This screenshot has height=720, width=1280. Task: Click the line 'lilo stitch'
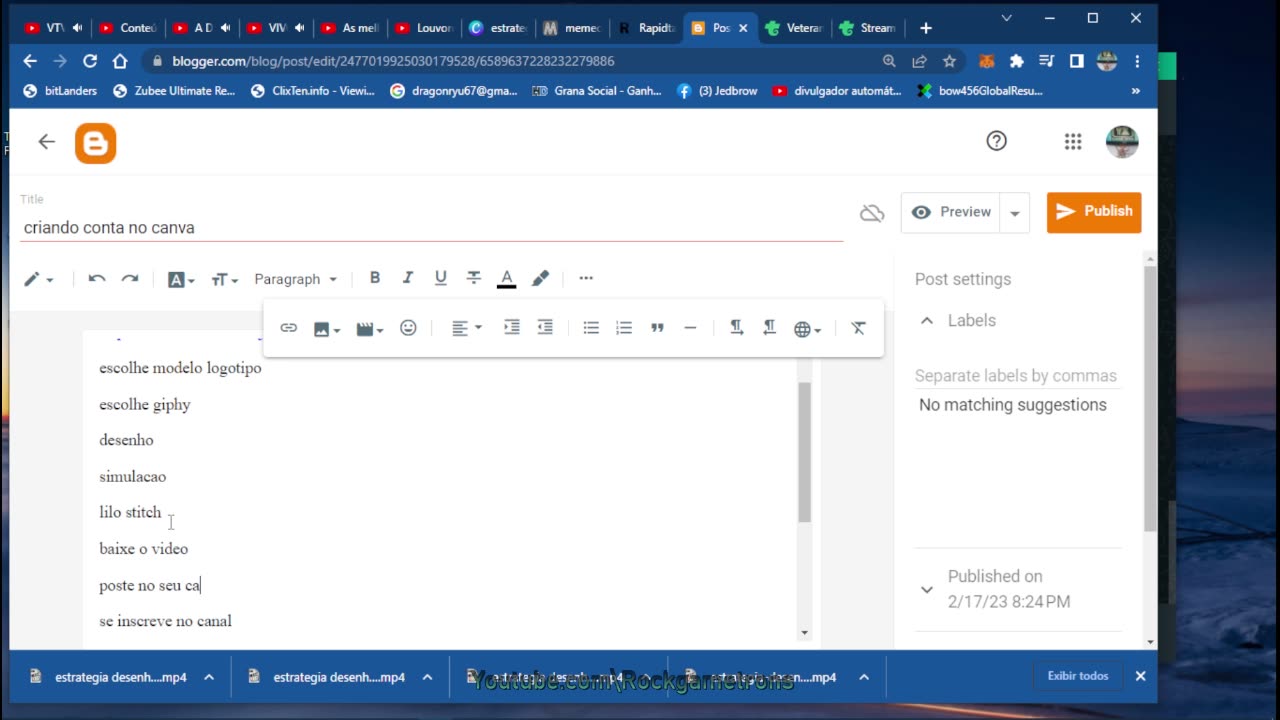pyautogui.click(x=130, y=512)
